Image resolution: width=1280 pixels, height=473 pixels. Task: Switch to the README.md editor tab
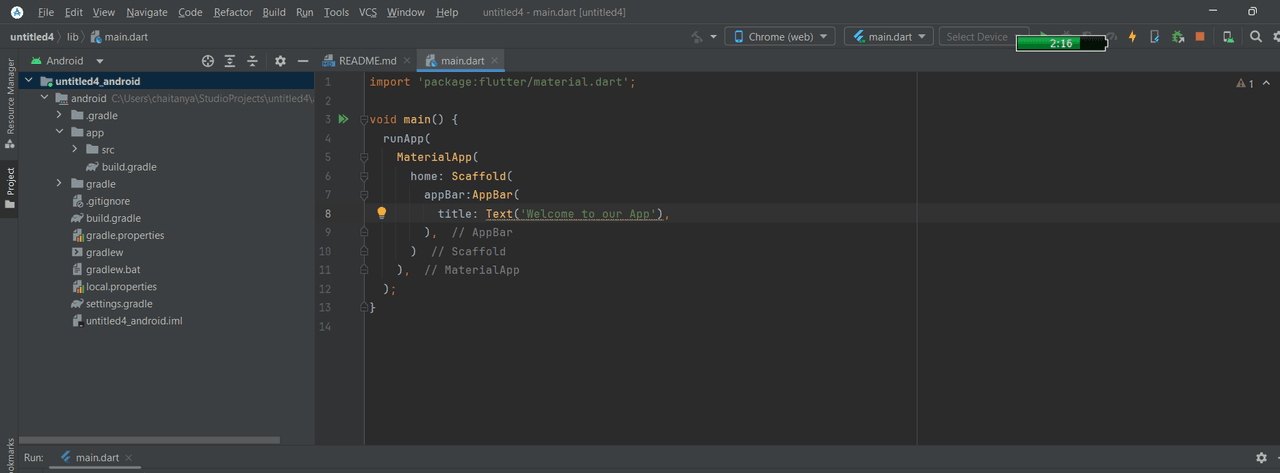coord(366,61)
